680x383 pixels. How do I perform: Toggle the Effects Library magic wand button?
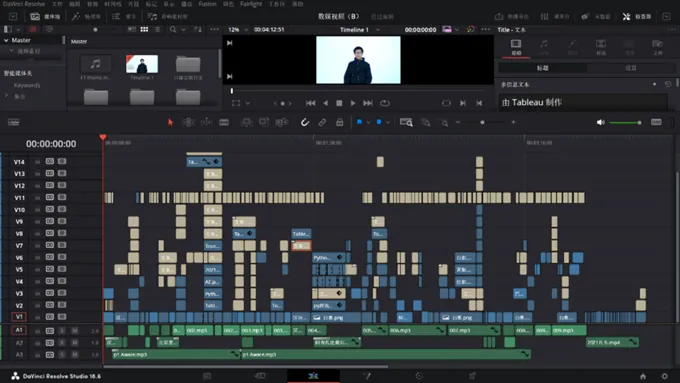pyautogui.click(x=86, y=16)
